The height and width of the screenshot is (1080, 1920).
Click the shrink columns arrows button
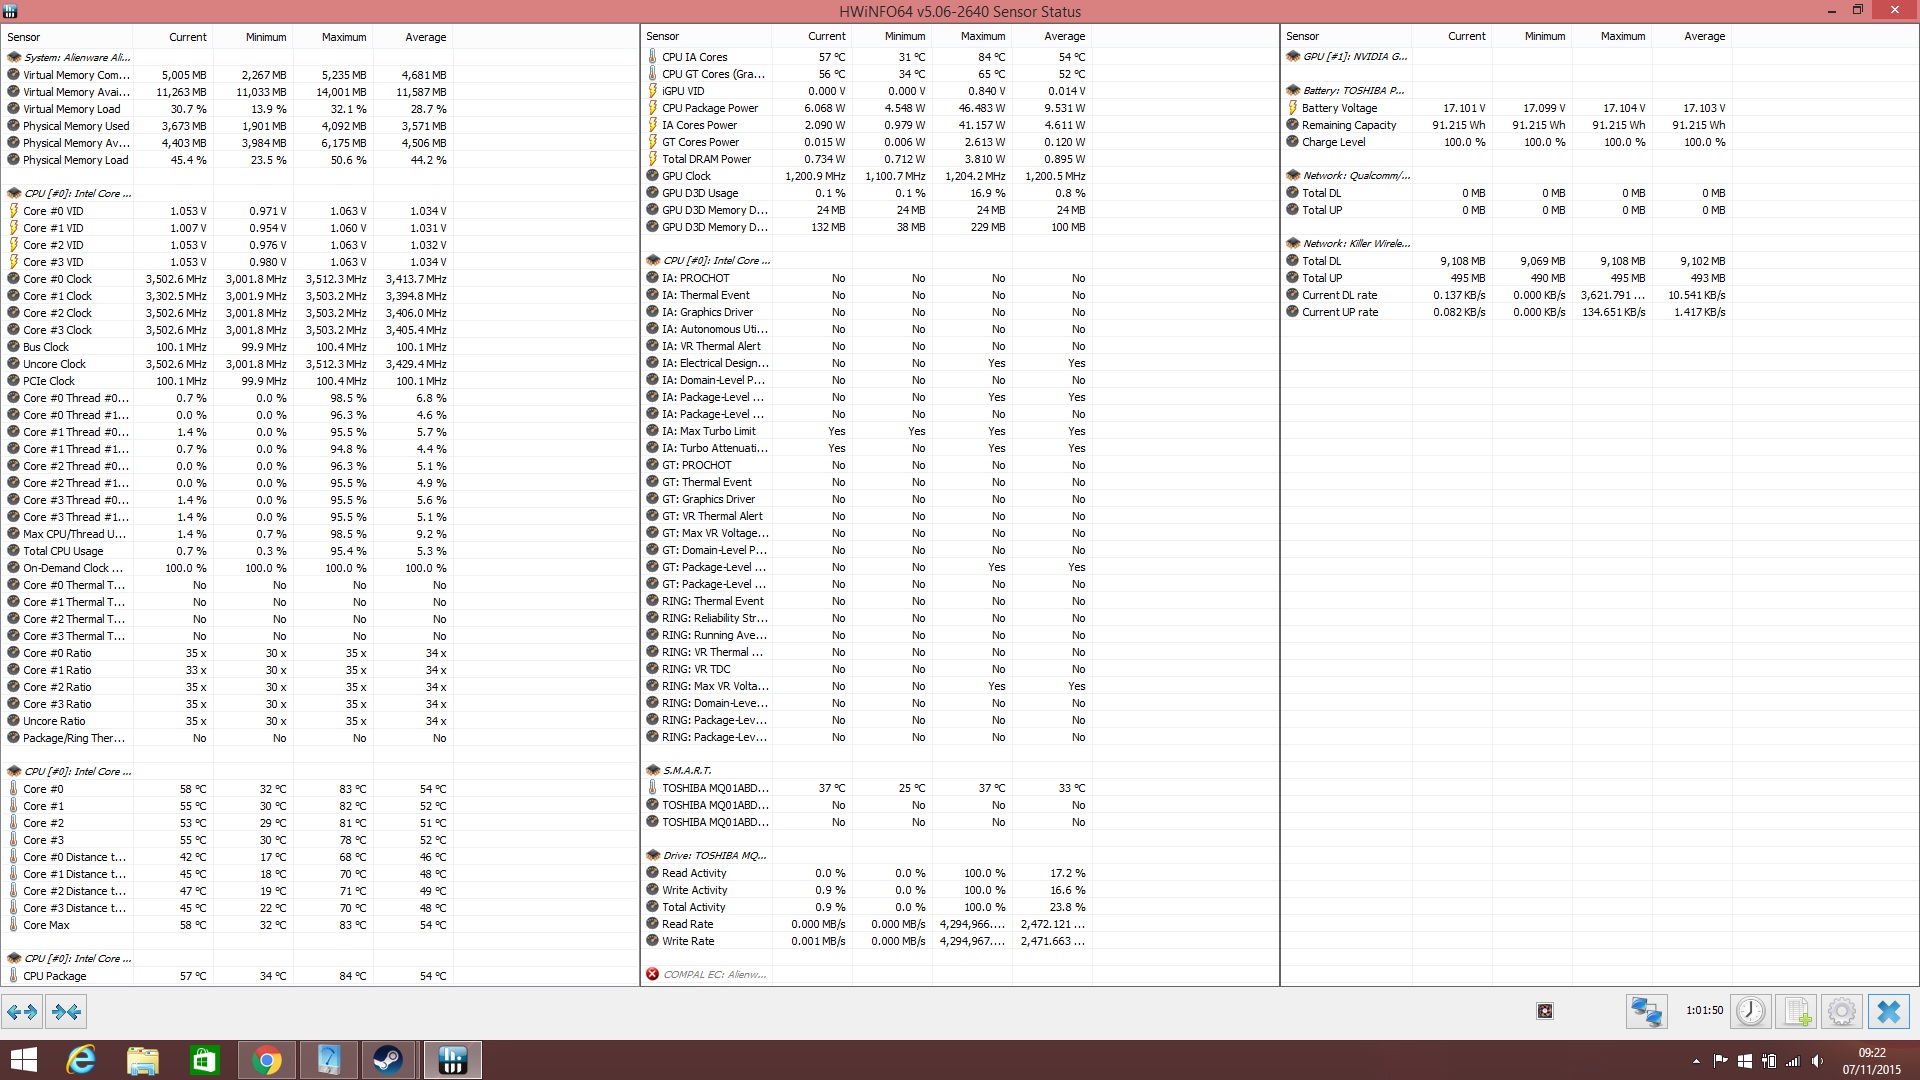[66, 1012]
